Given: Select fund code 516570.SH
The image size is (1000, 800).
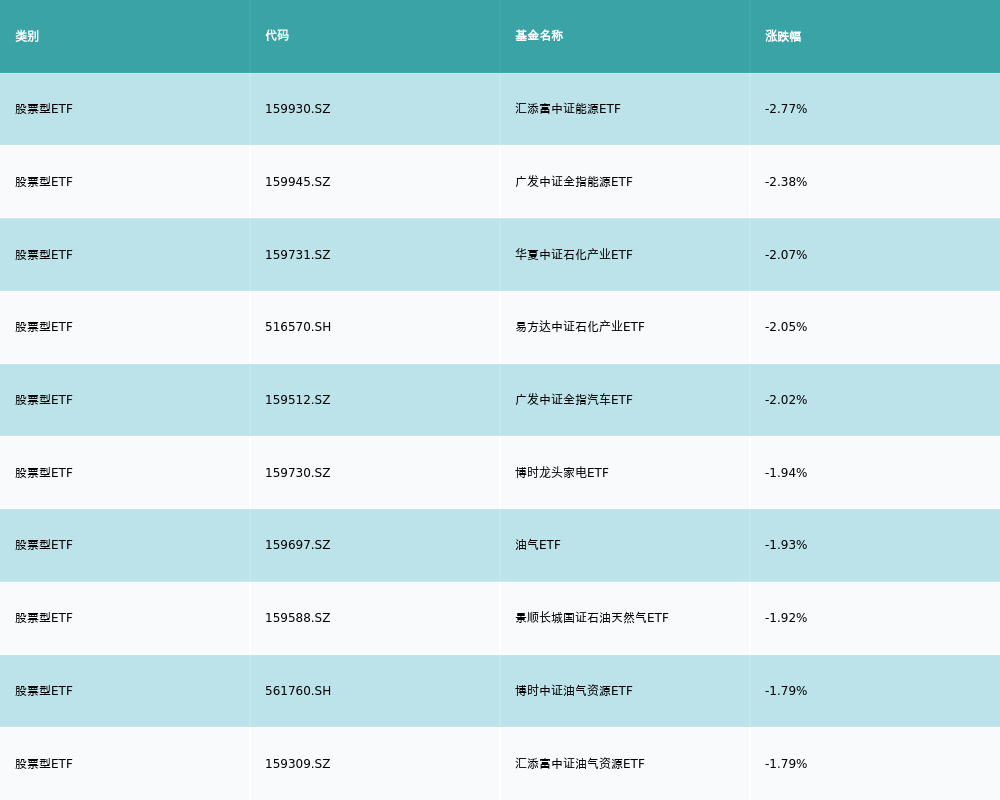Looking at the screenshot, I should point(297,327).
